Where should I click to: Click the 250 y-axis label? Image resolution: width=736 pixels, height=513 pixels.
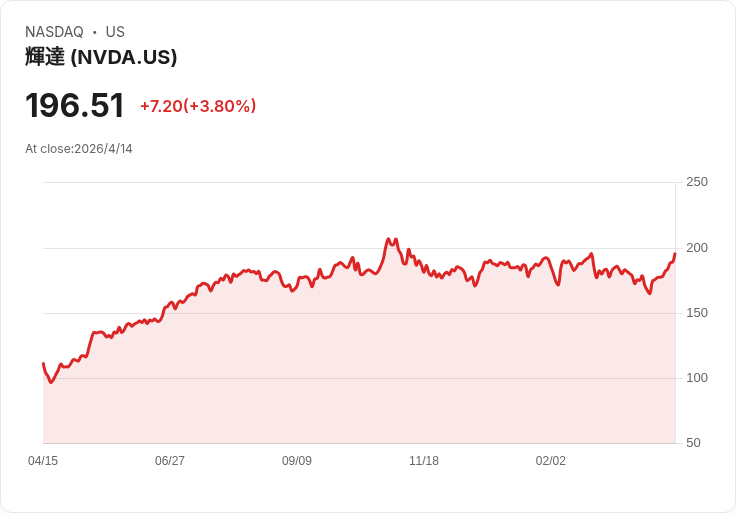(697, 182)
